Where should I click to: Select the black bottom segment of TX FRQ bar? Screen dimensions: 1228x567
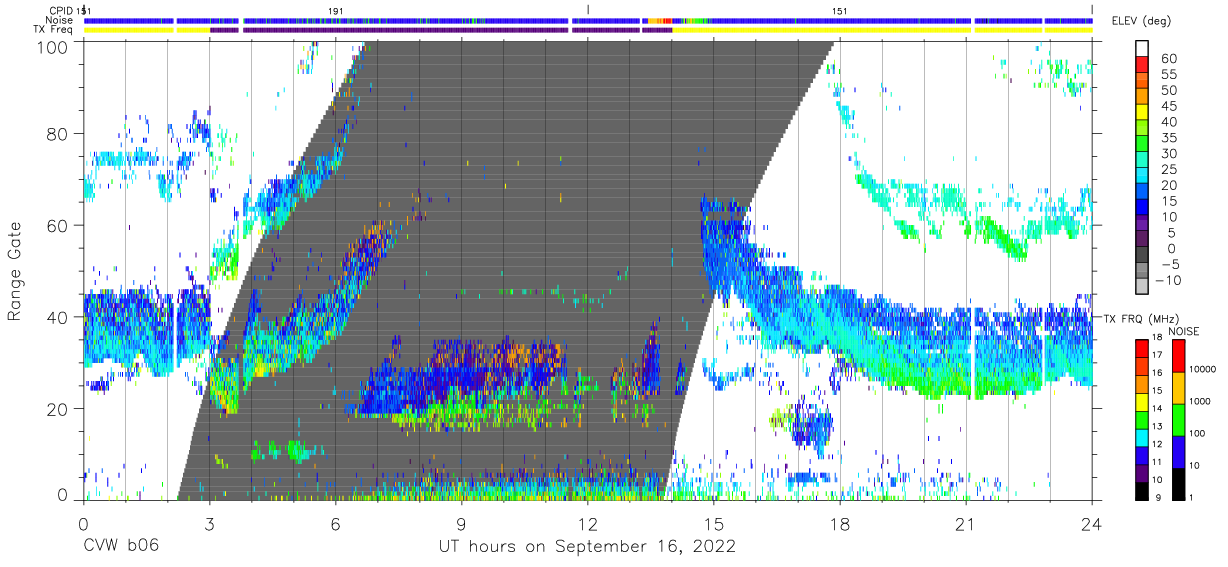pos(1141,489)
